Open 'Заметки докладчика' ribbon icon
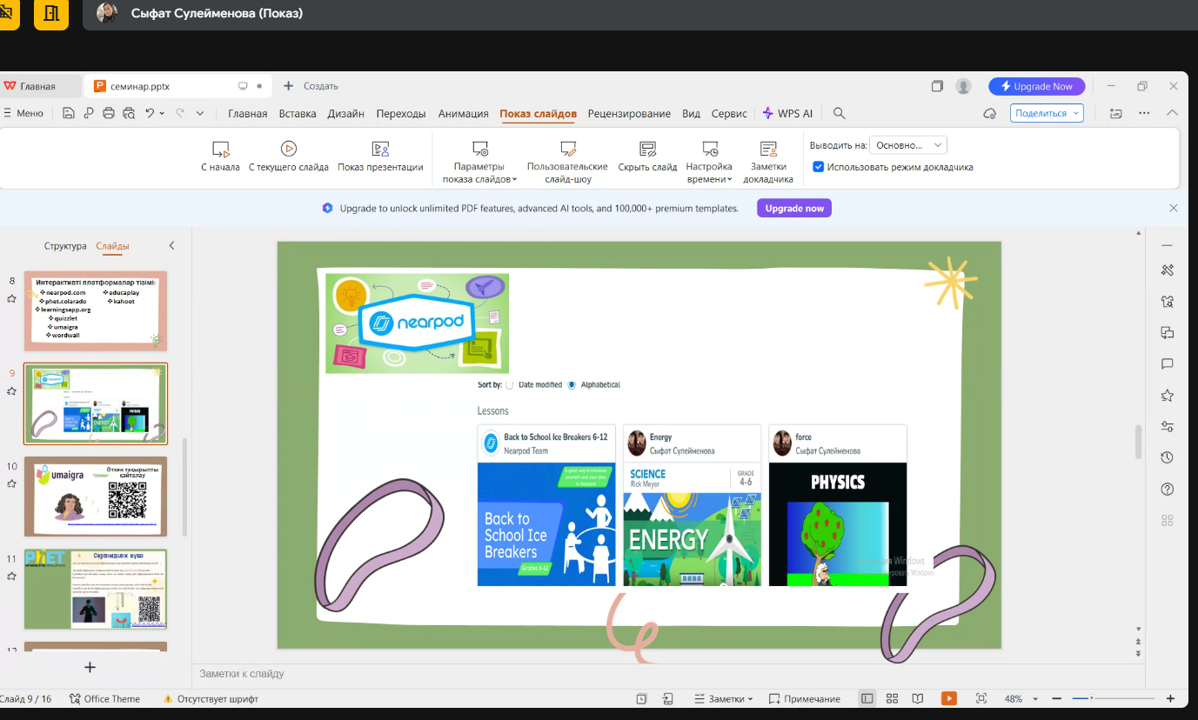The width and height of the screenshot is (1198, 720). pos(768,149)
